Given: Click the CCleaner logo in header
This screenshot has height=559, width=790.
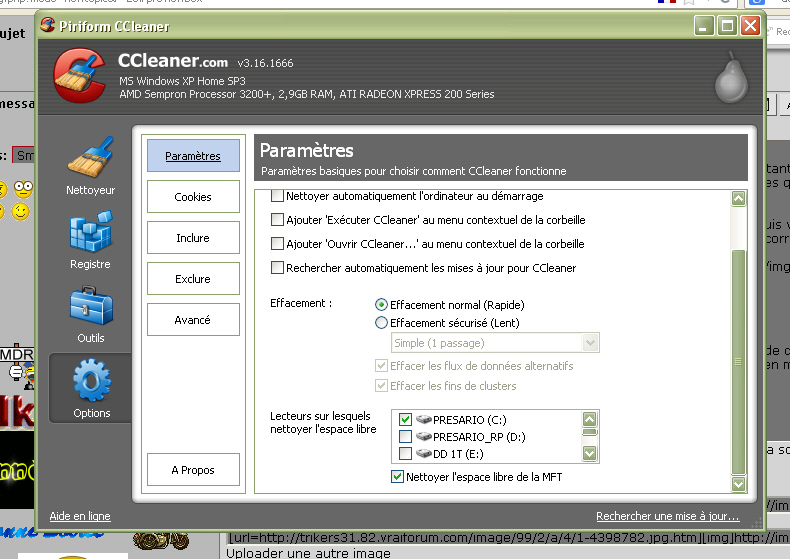Looking at the screenshot, I should [x=80, y=76].
